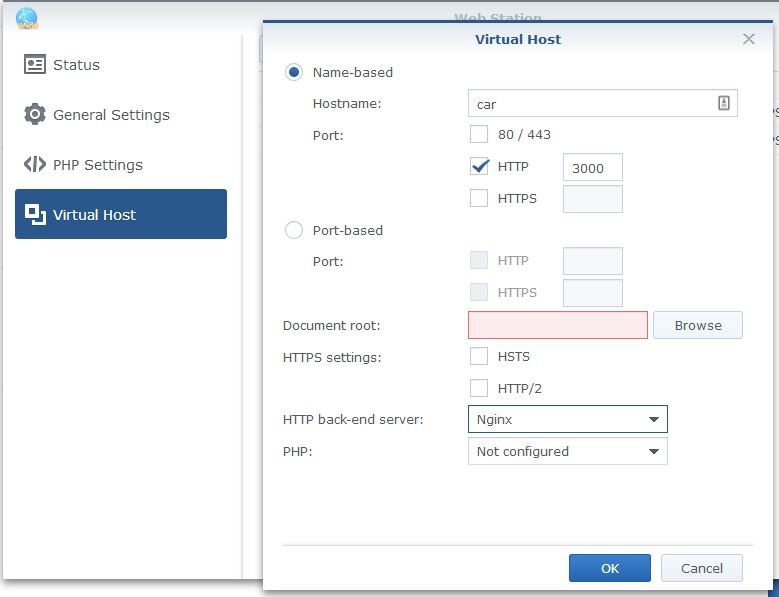Image resolution: width=779 pixels, height=597 pixels.
Task: Click the Hostname: label
Action: tap(347, 103)
